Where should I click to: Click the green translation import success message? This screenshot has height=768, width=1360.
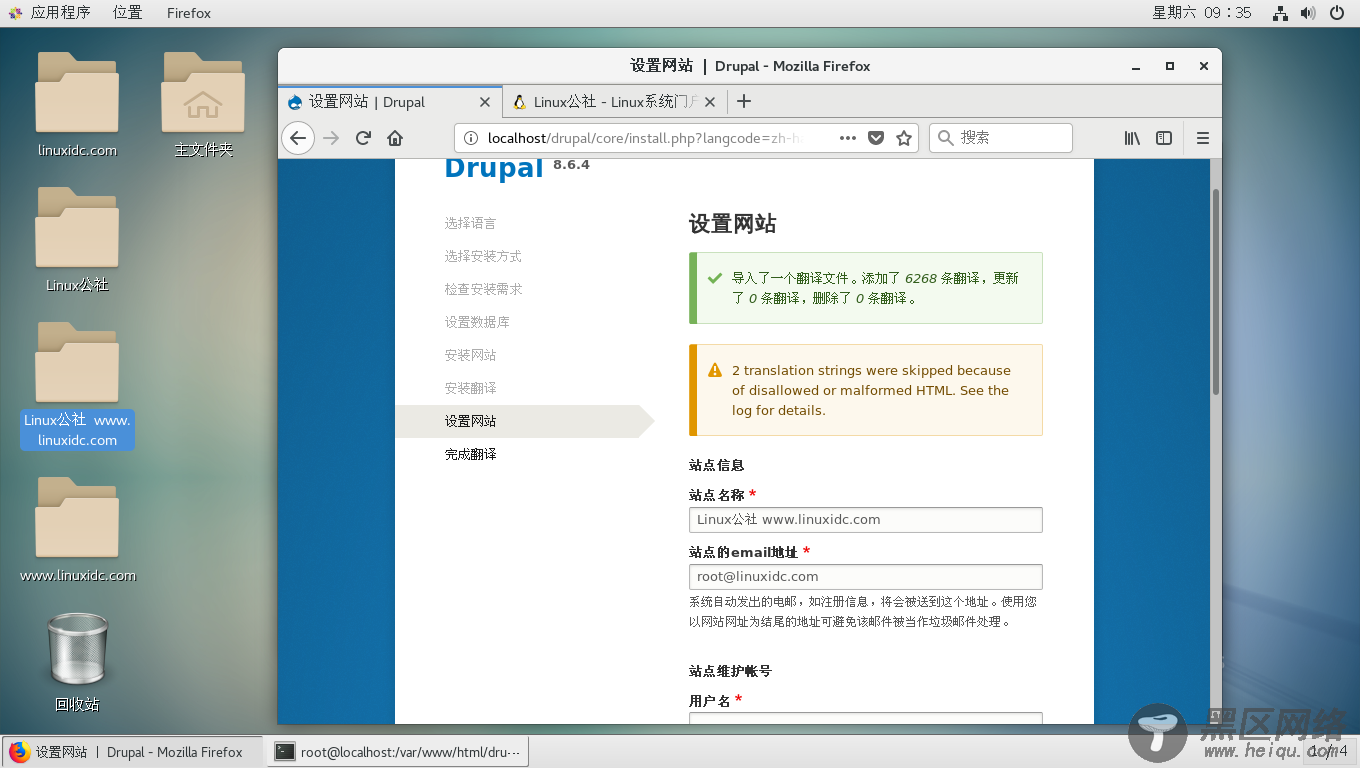point(866,288)
